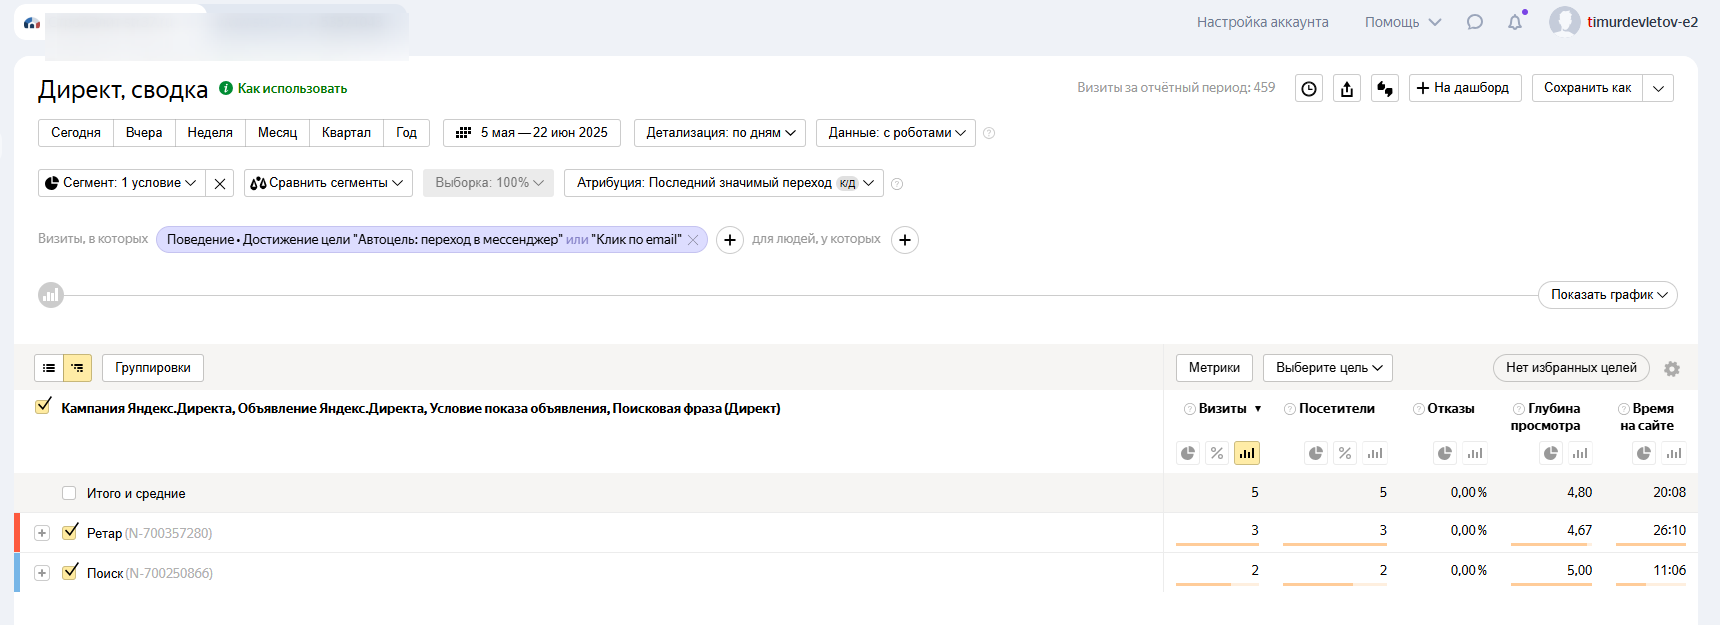Select the Сегодня period tab
This screenshot has height=625, width=1720.
tap(76, 133)
